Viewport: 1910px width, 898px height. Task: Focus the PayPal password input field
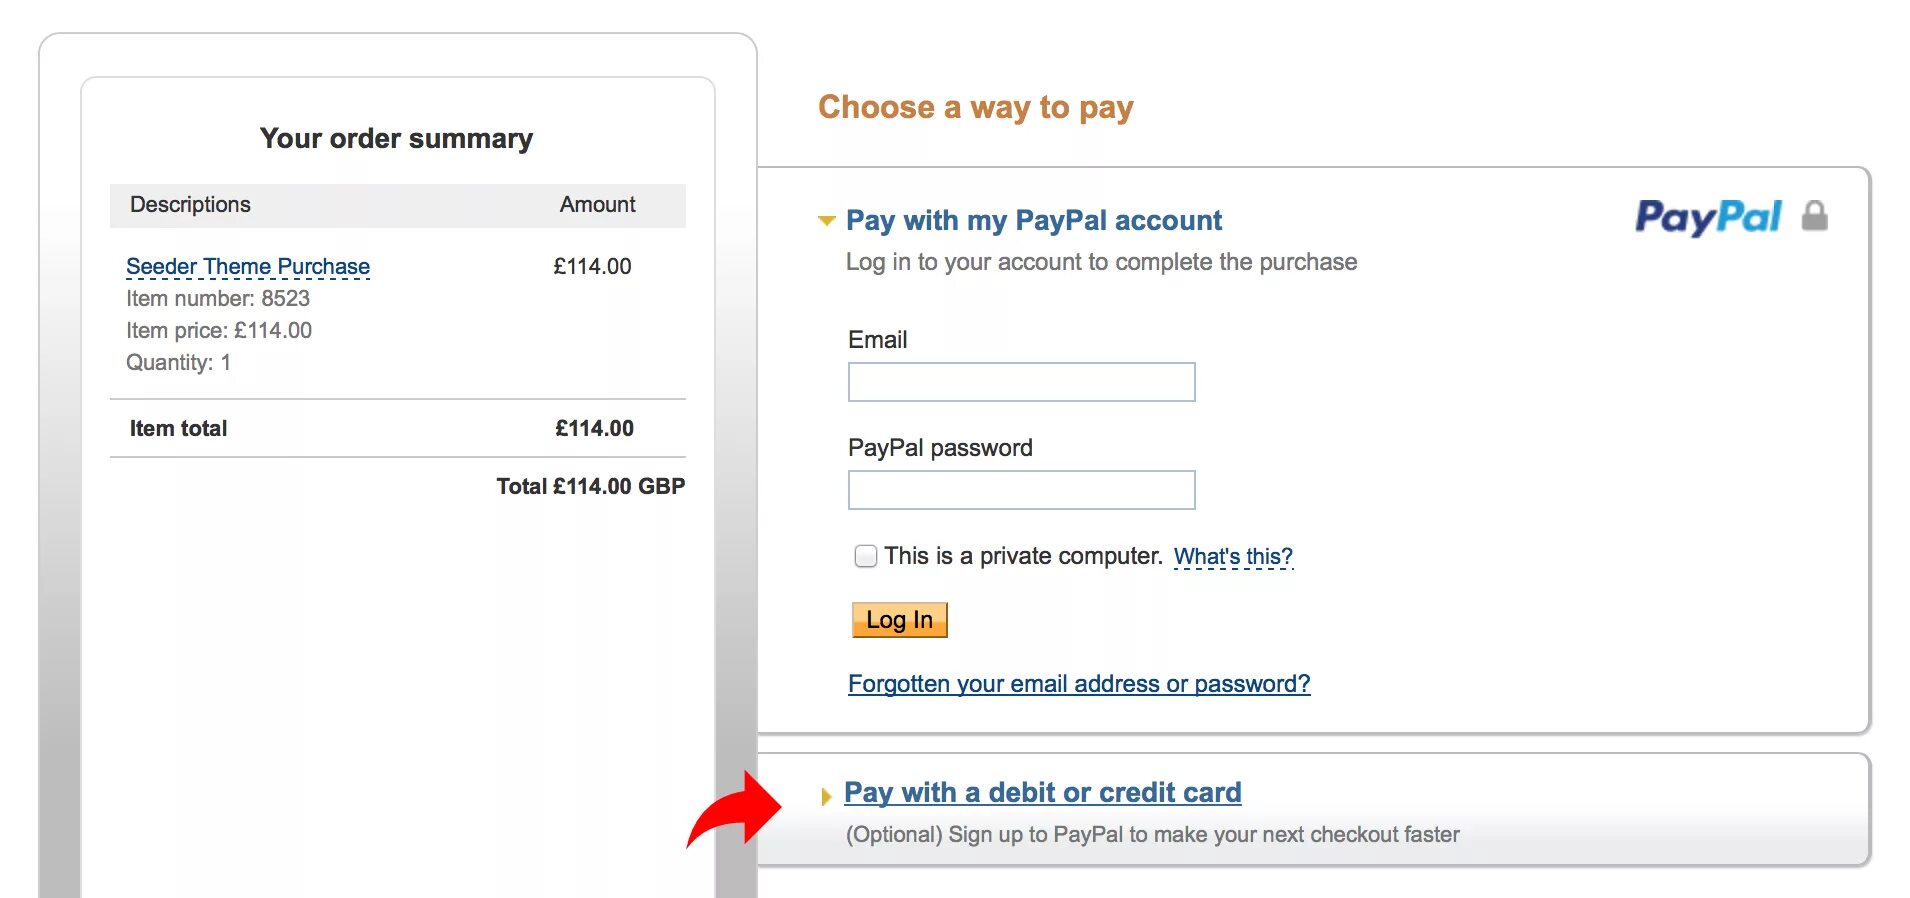[x=1021, y=490]
